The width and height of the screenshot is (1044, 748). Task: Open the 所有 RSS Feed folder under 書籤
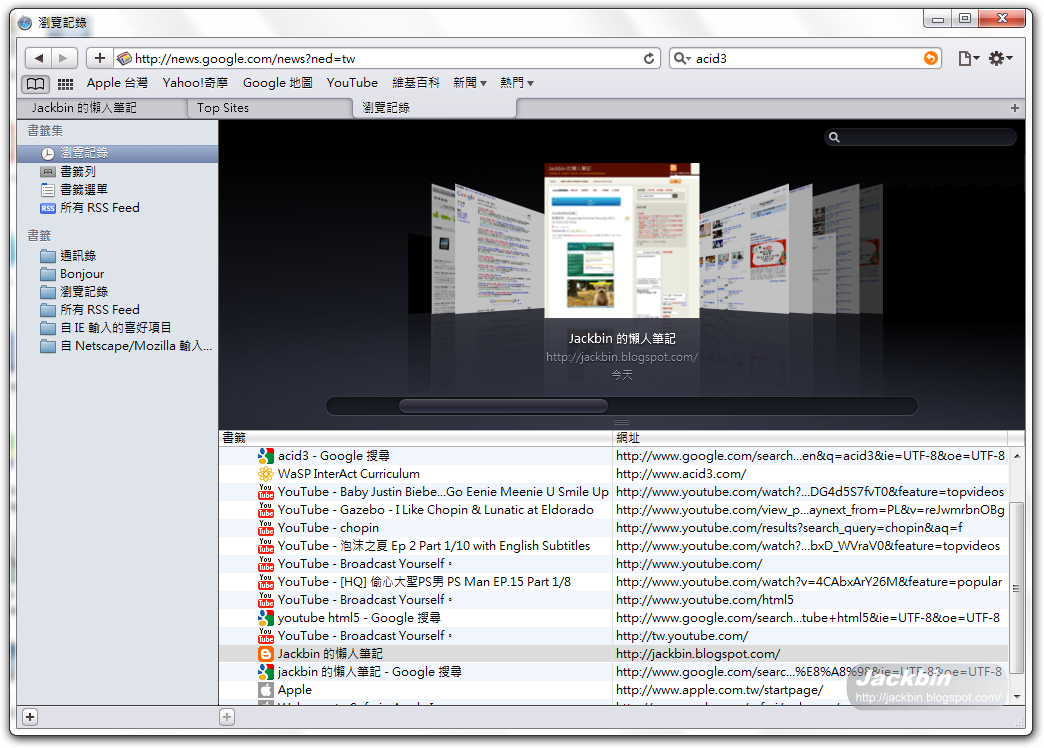(117, 310)
